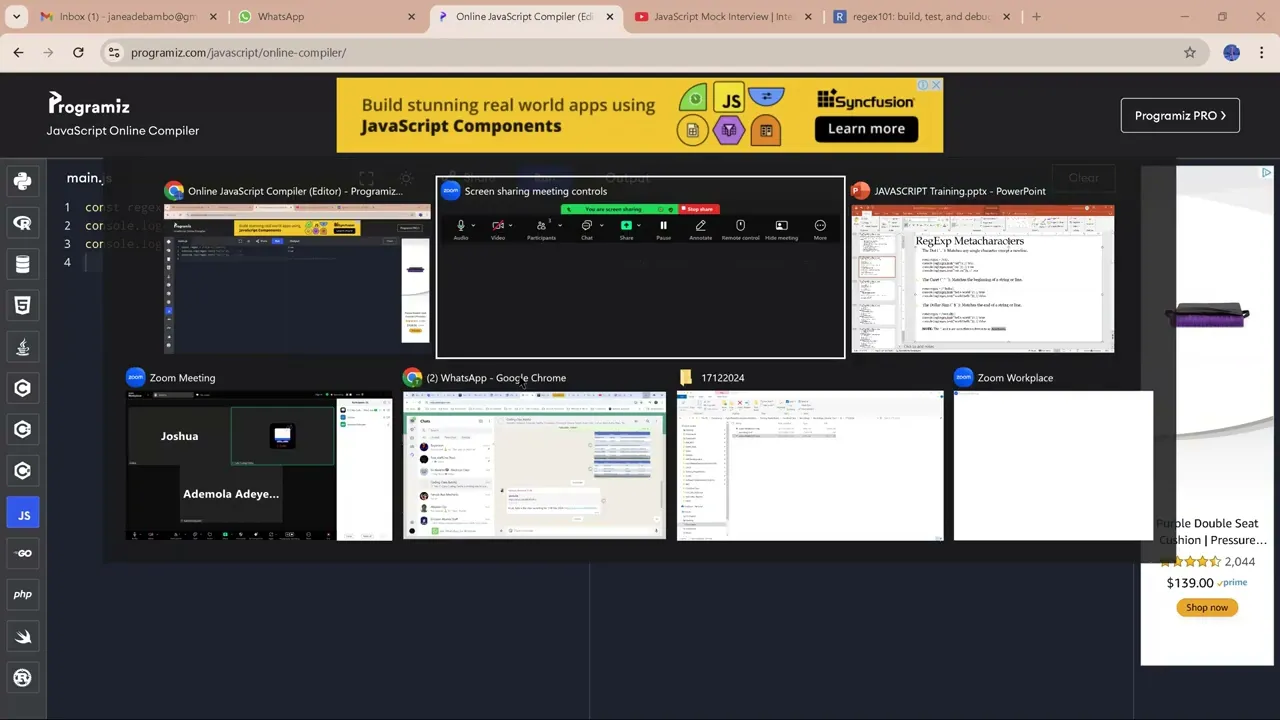The image size is (1280, 720).
Task: Open the HTML5 editor sidebar icon
Action: [23, 305]
